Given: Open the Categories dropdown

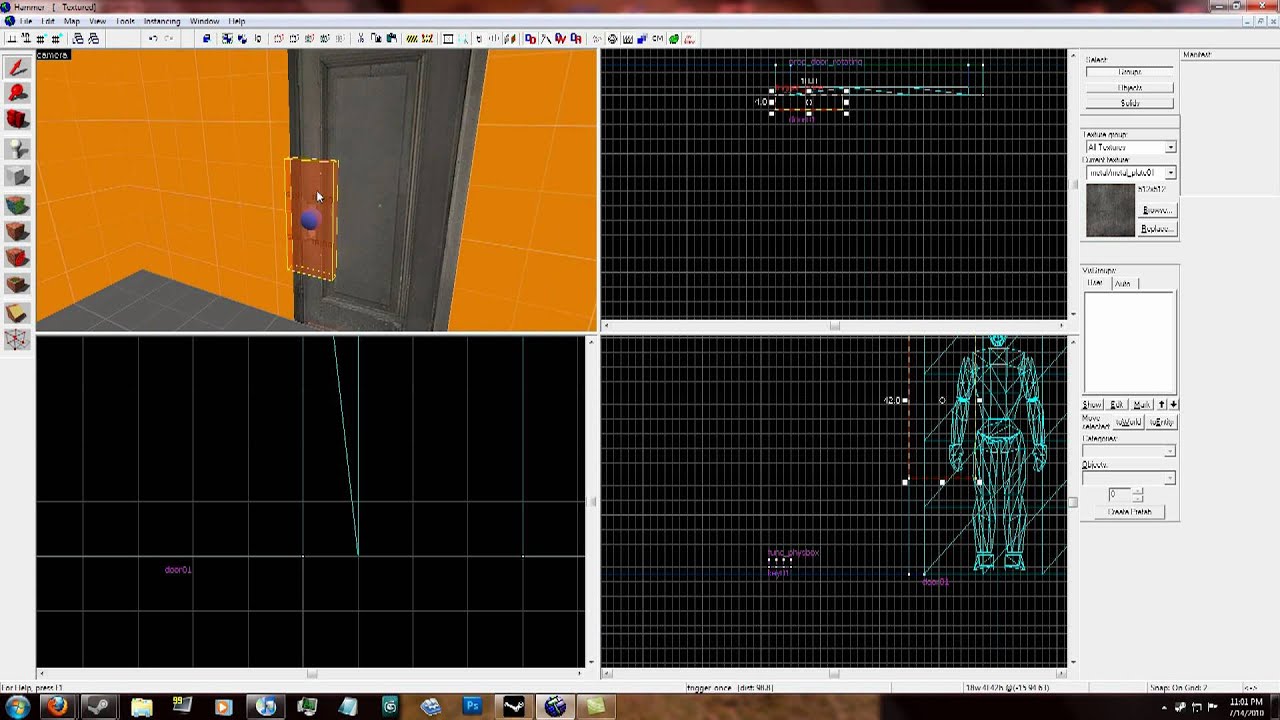Looking at the screenshot, I should coord(1130,451).
